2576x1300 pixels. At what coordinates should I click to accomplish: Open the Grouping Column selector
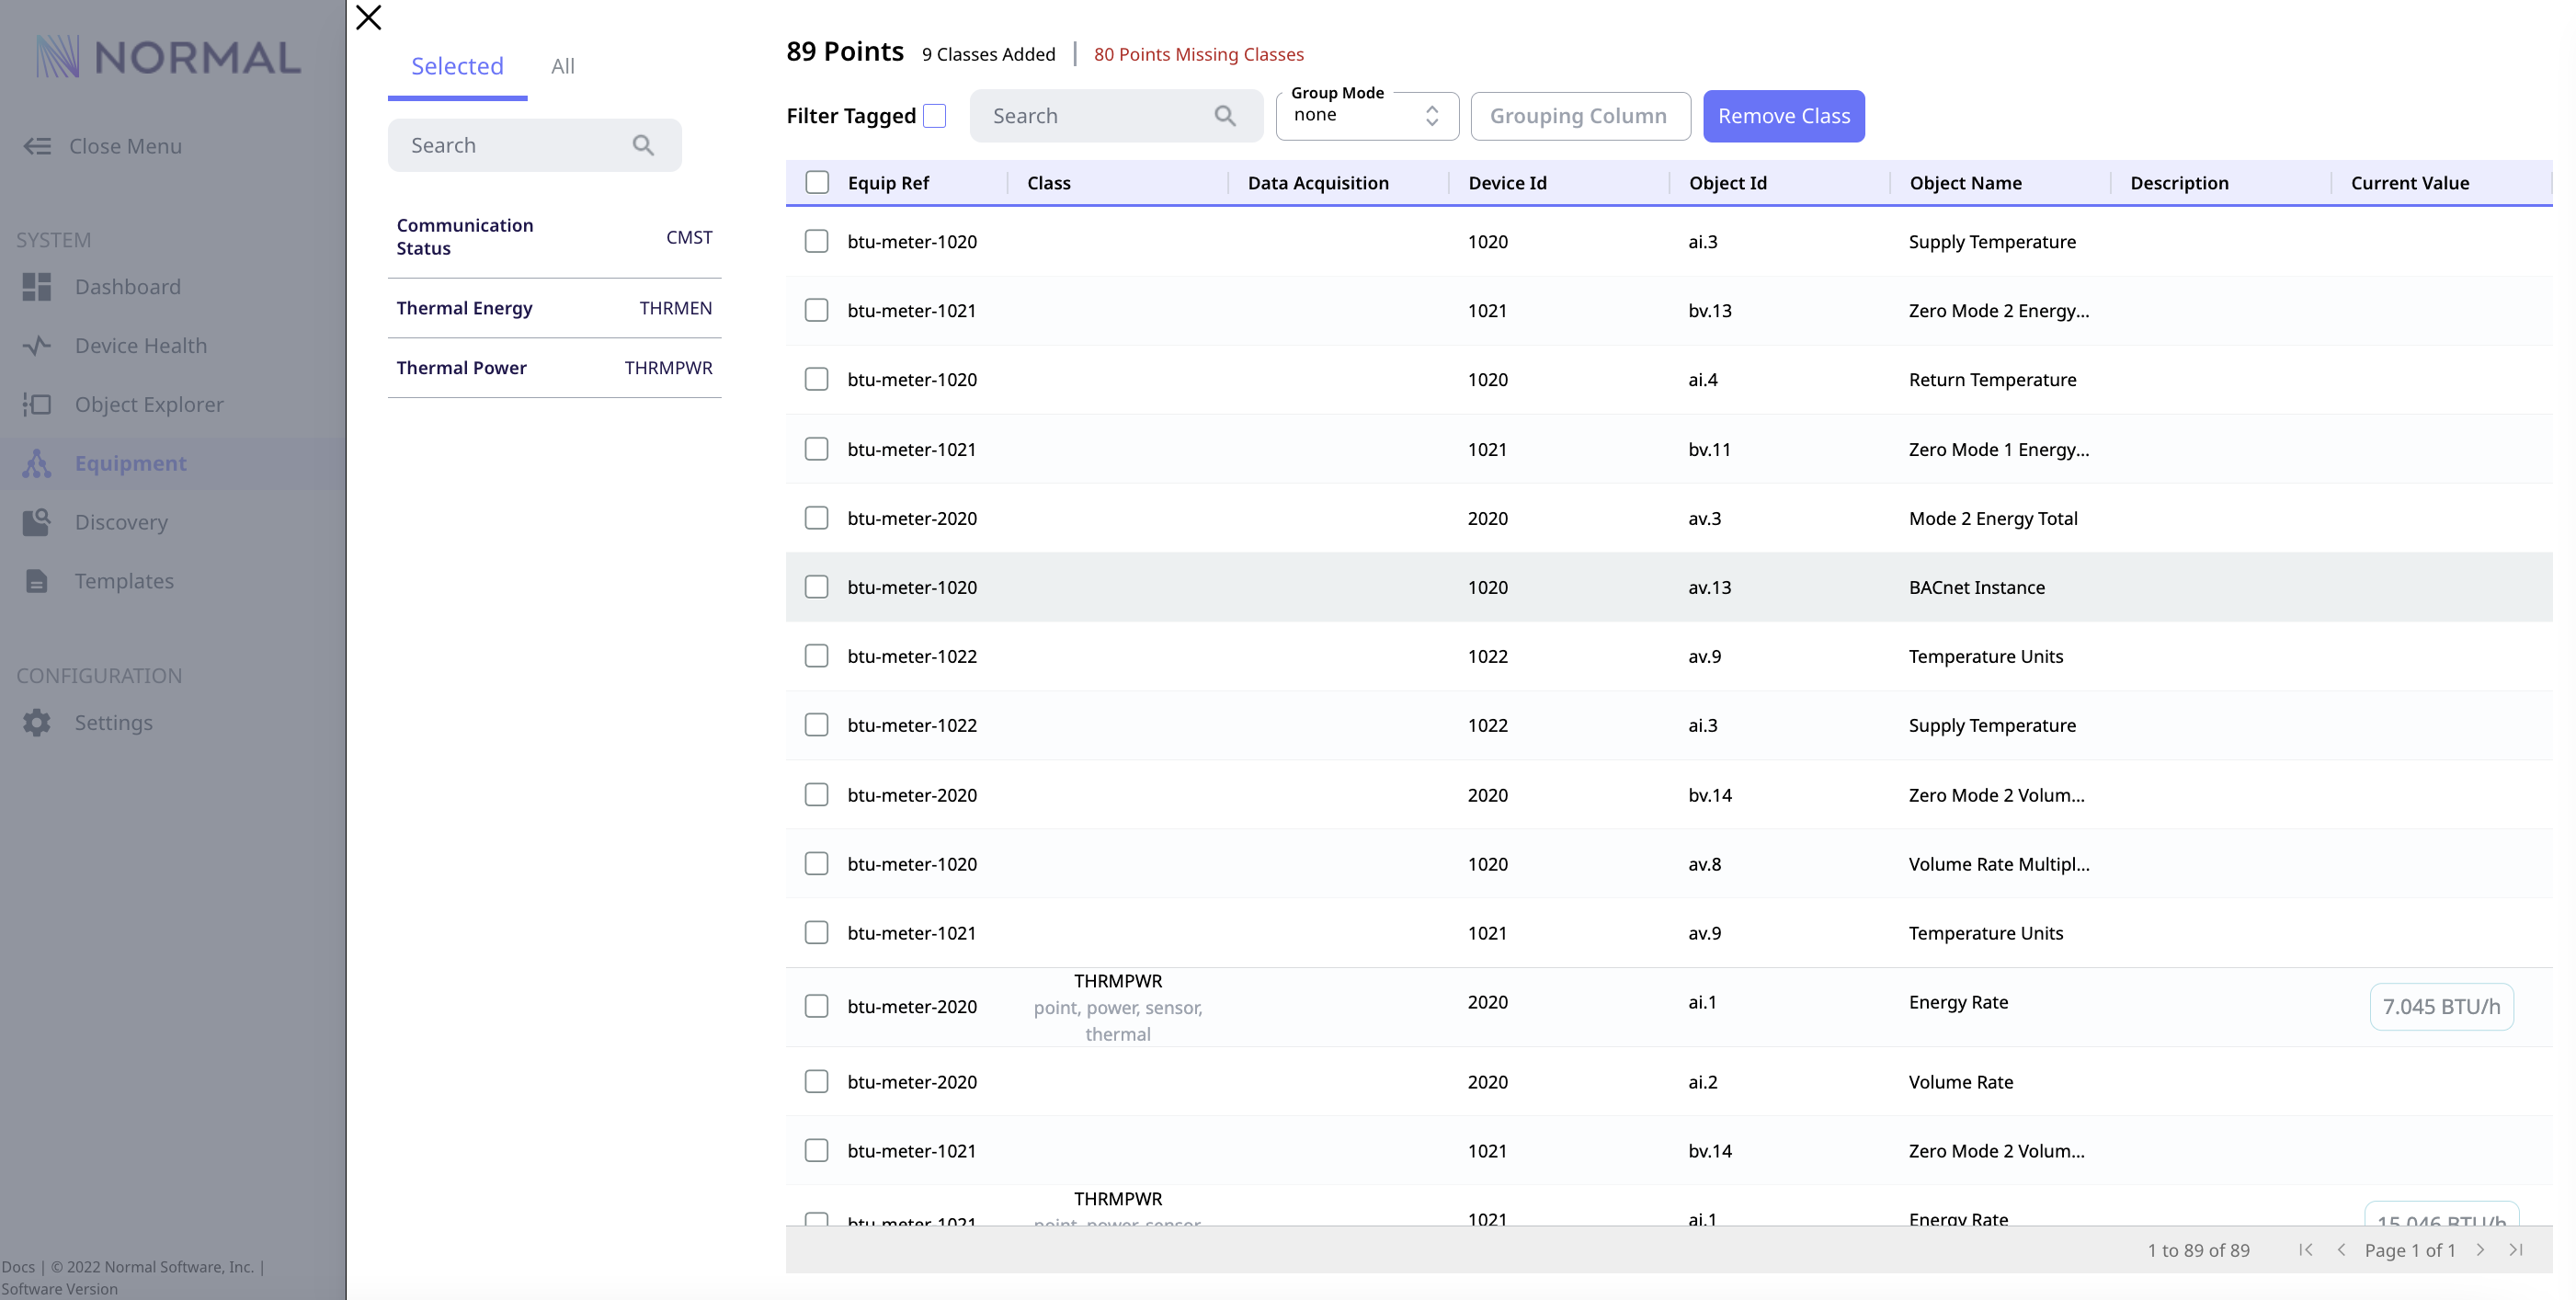click(x=1580, y=116)
